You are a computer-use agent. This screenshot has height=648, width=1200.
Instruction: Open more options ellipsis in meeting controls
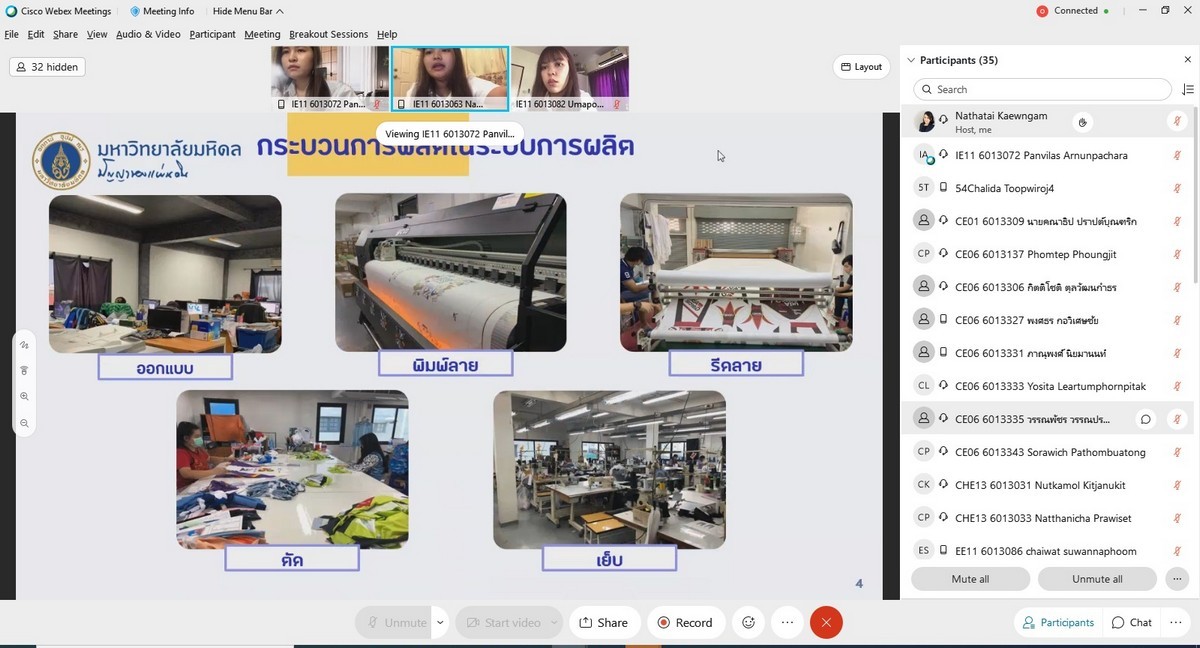pos(787,622)
